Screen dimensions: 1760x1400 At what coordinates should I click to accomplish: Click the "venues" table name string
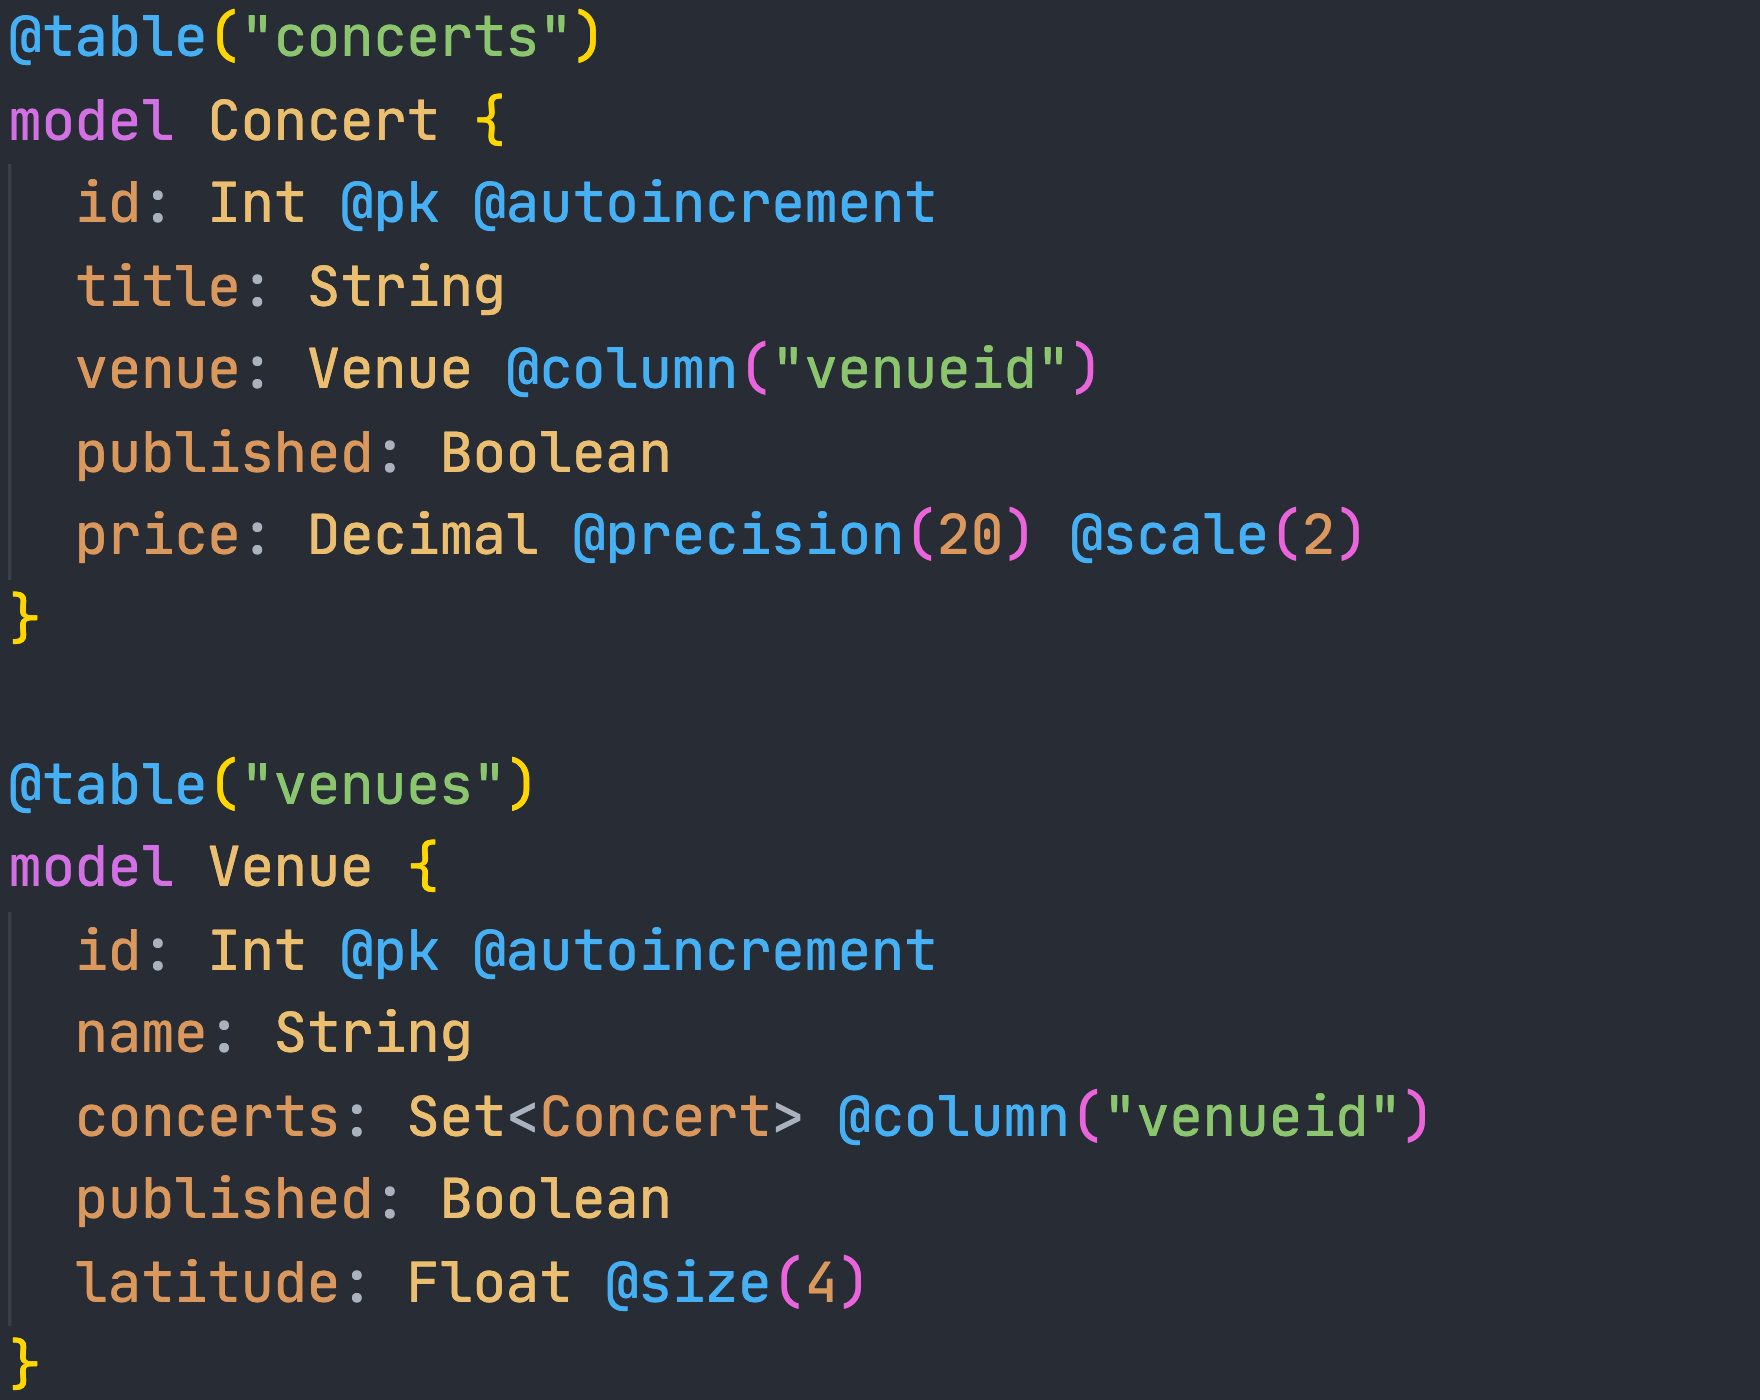click(x=373, y=785)
